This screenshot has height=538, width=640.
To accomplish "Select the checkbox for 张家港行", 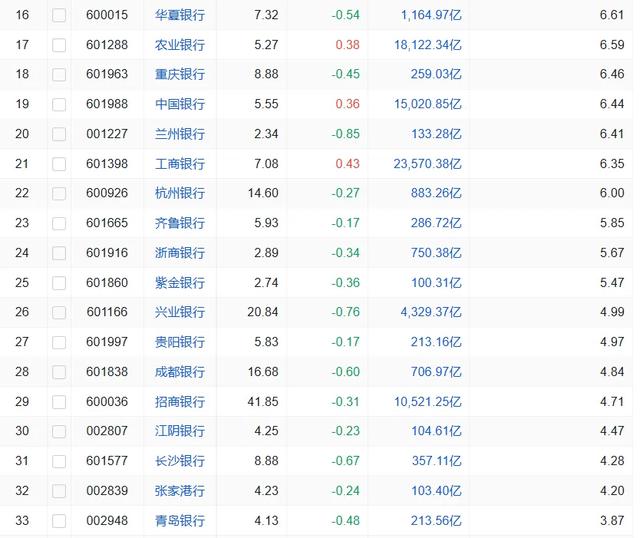I will pos(59,491).
